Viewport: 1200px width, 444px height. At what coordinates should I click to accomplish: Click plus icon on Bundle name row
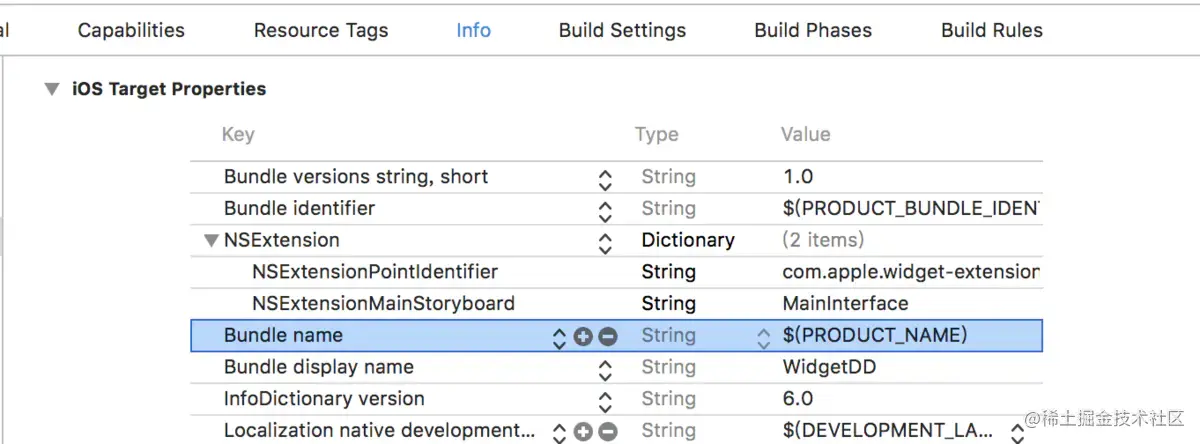(584, 337)
